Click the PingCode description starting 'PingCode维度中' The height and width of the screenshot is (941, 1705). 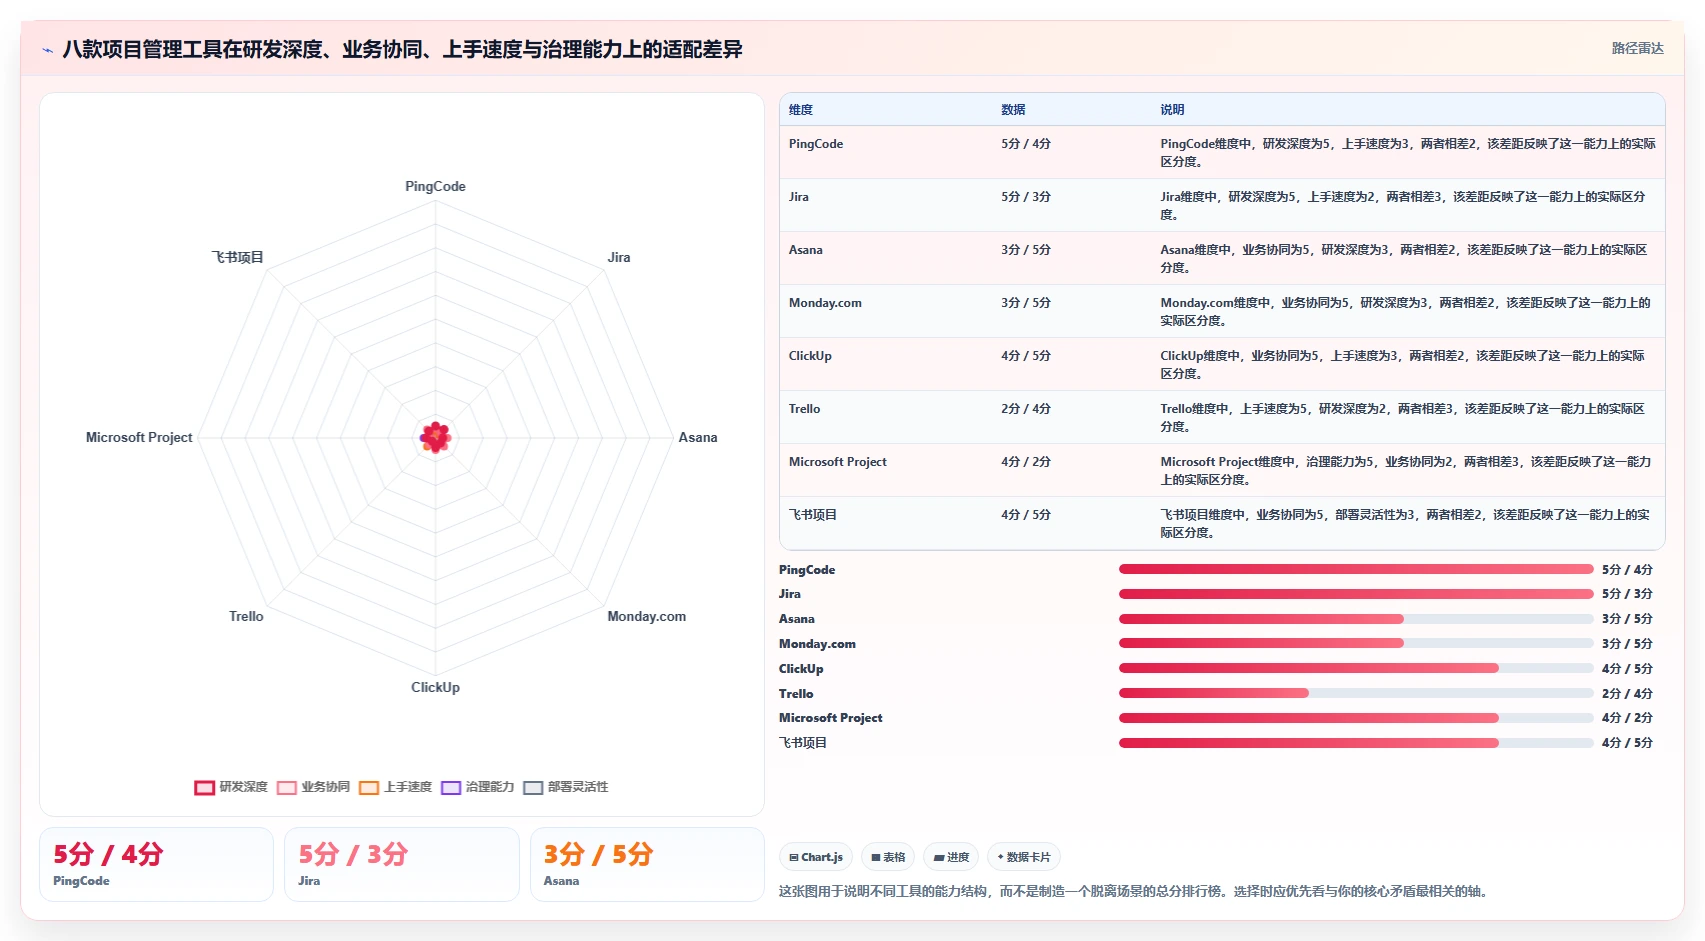point(1408,152)
